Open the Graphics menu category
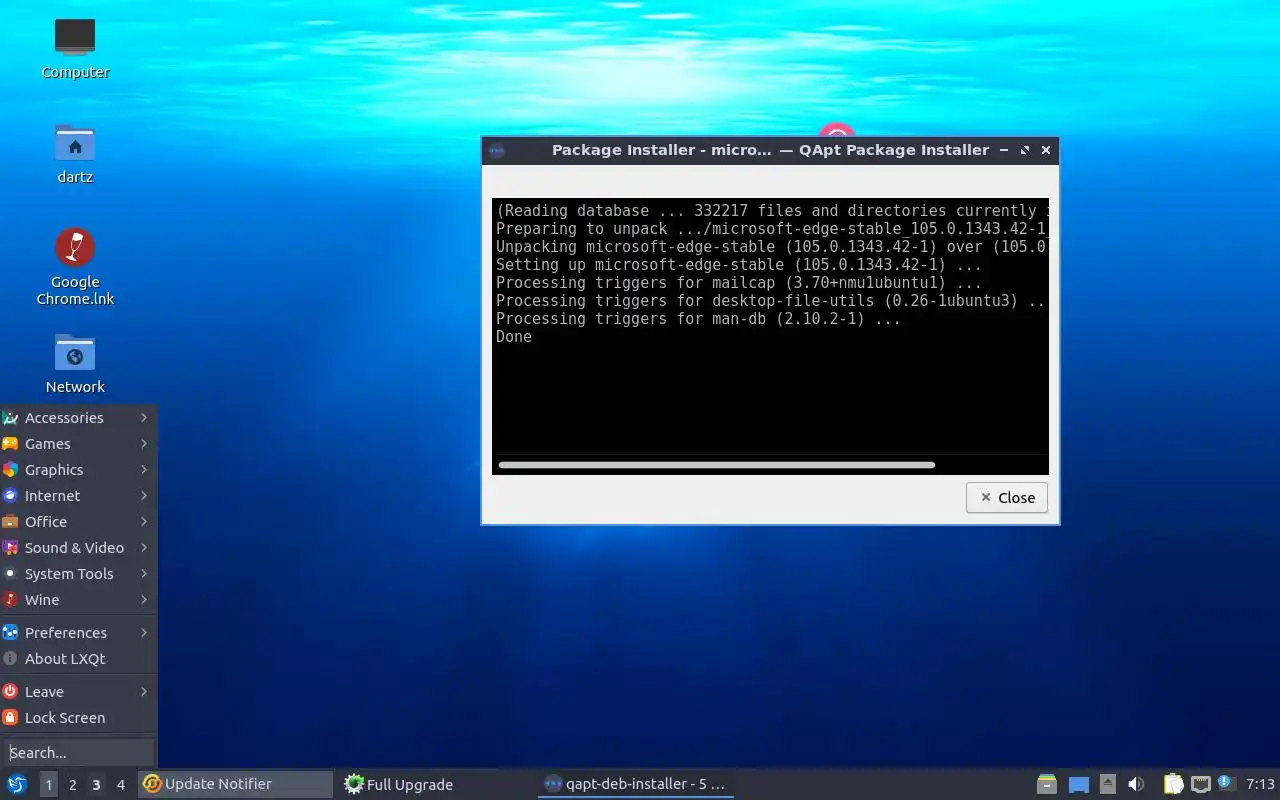Viewport: 1280px width, 800px height. (x=78, y=470)
